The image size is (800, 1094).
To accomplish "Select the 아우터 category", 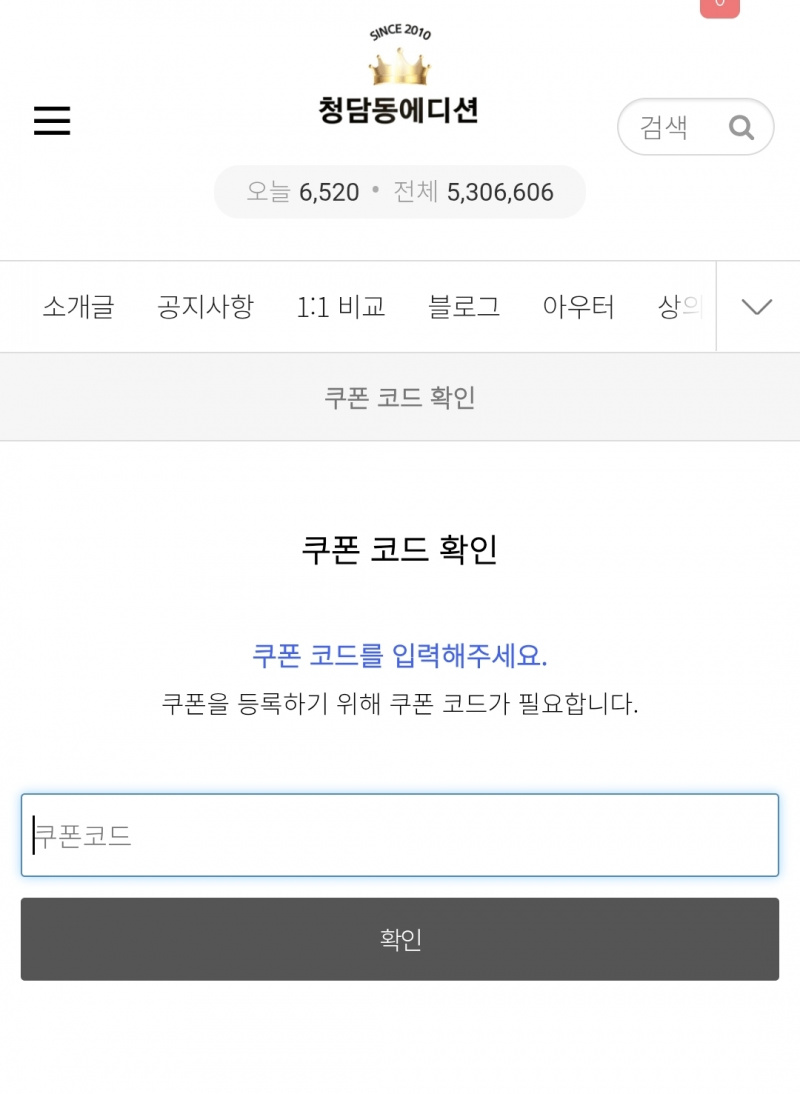I will (x=578, y=307).
